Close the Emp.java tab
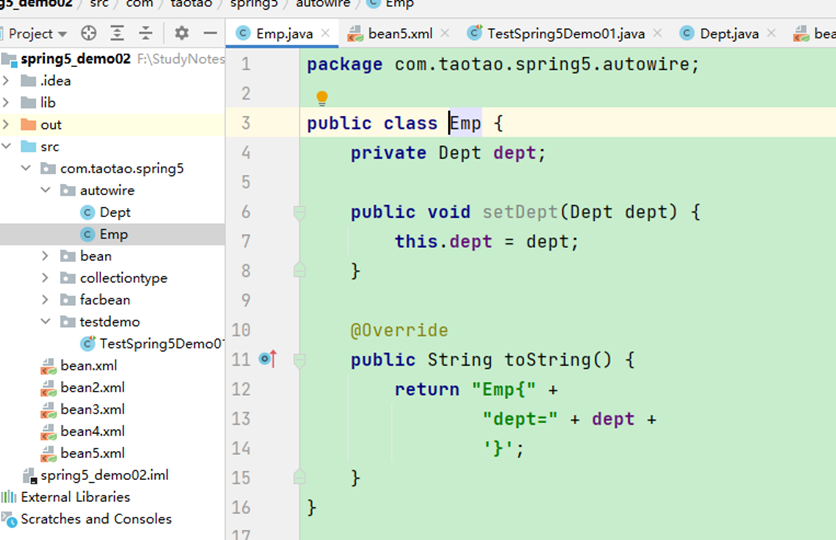This screenshot has height=540, width=836. tap(326, 34)
